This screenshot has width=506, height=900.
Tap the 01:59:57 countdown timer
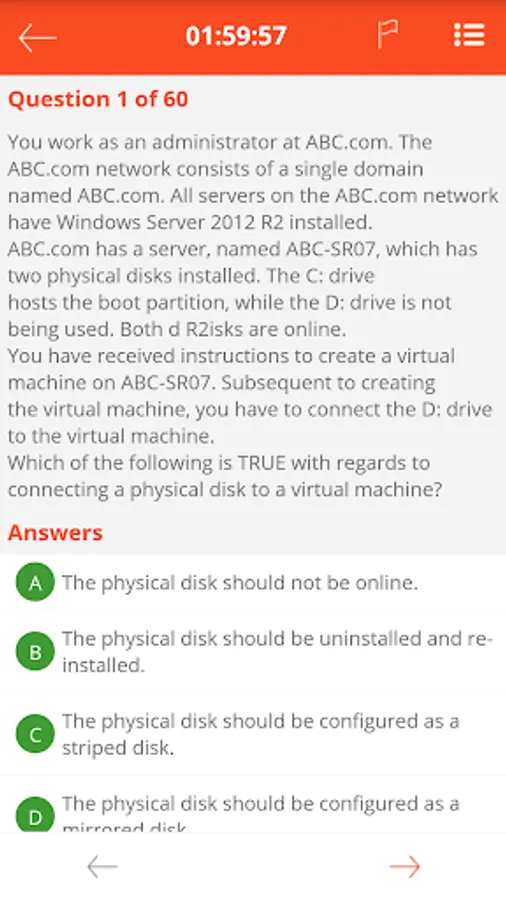coord(236,36)
